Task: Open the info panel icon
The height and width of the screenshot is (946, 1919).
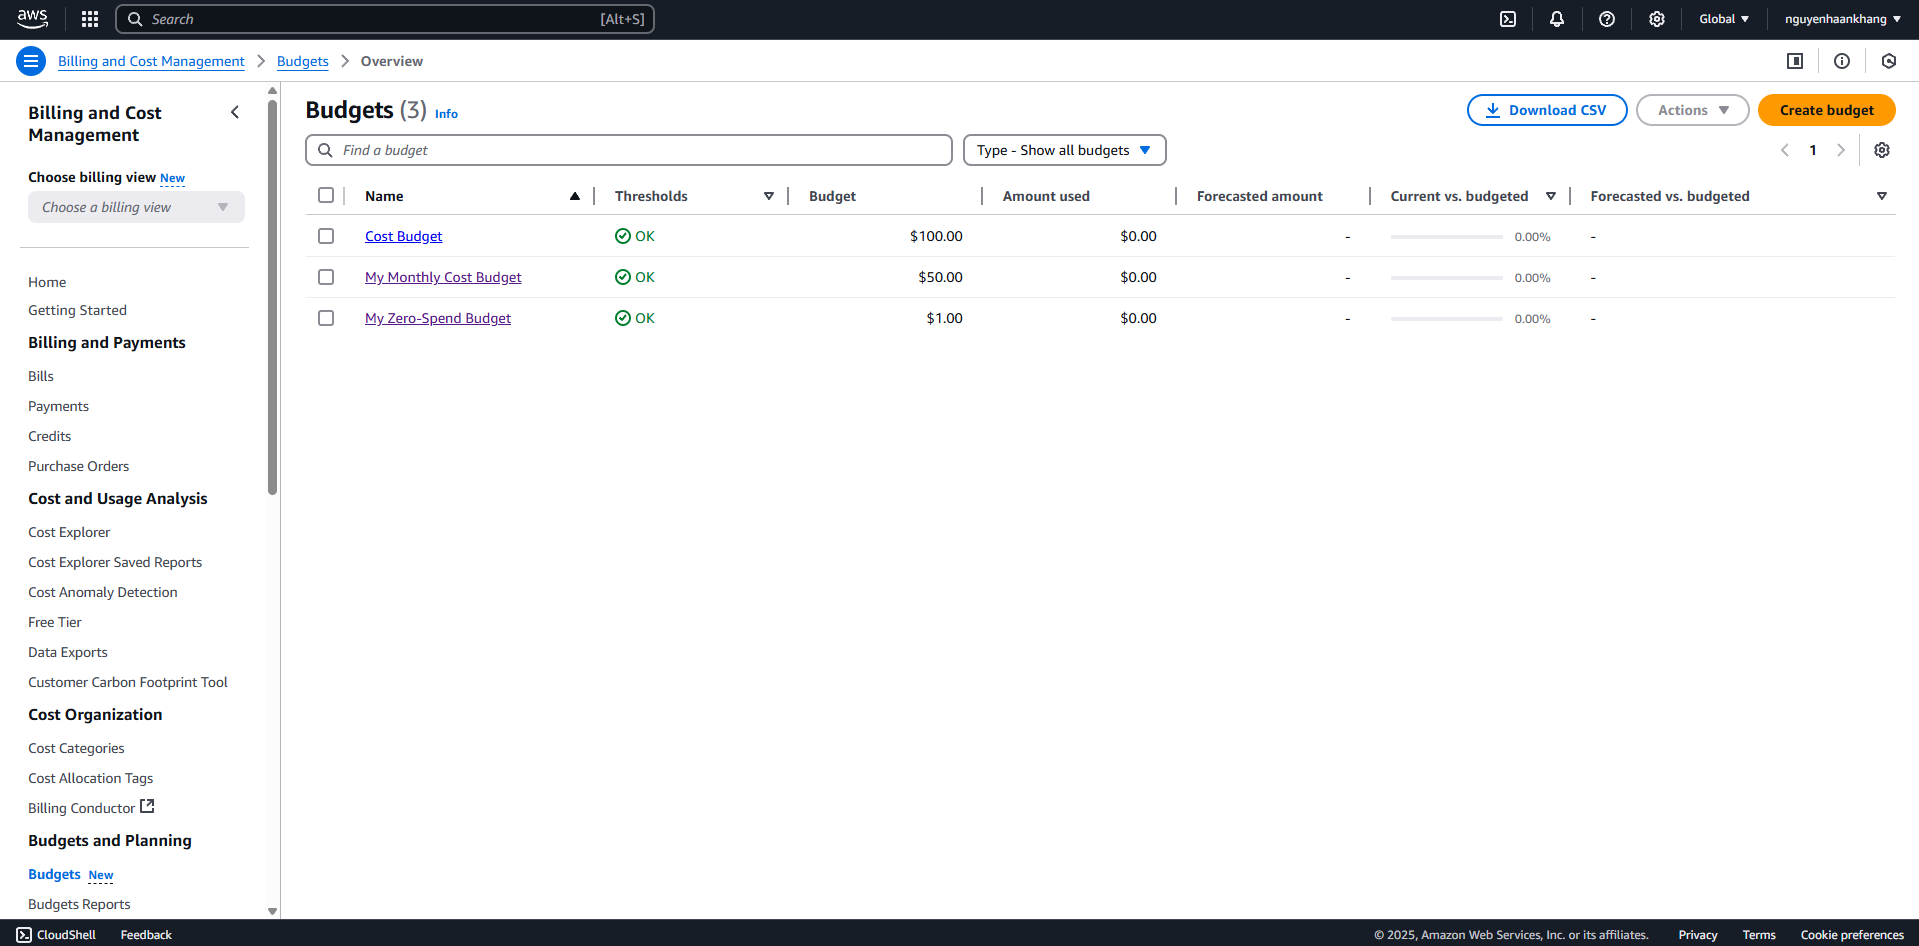Action: [x=1842, y=61]
